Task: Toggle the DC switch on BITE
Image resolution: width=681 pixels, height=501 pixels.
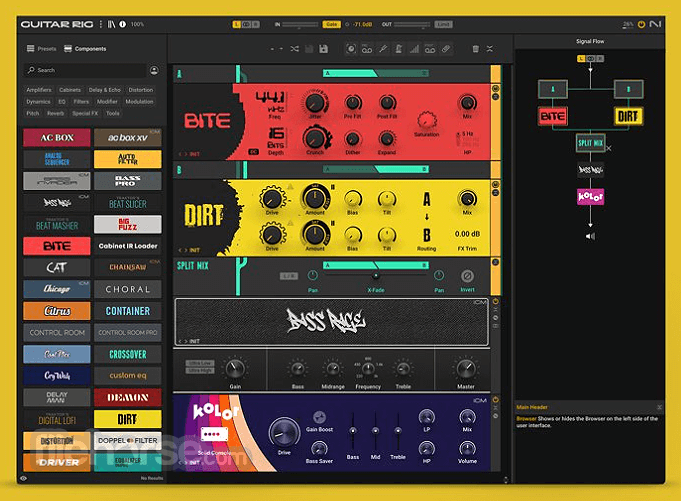Action: coord(253,152)
